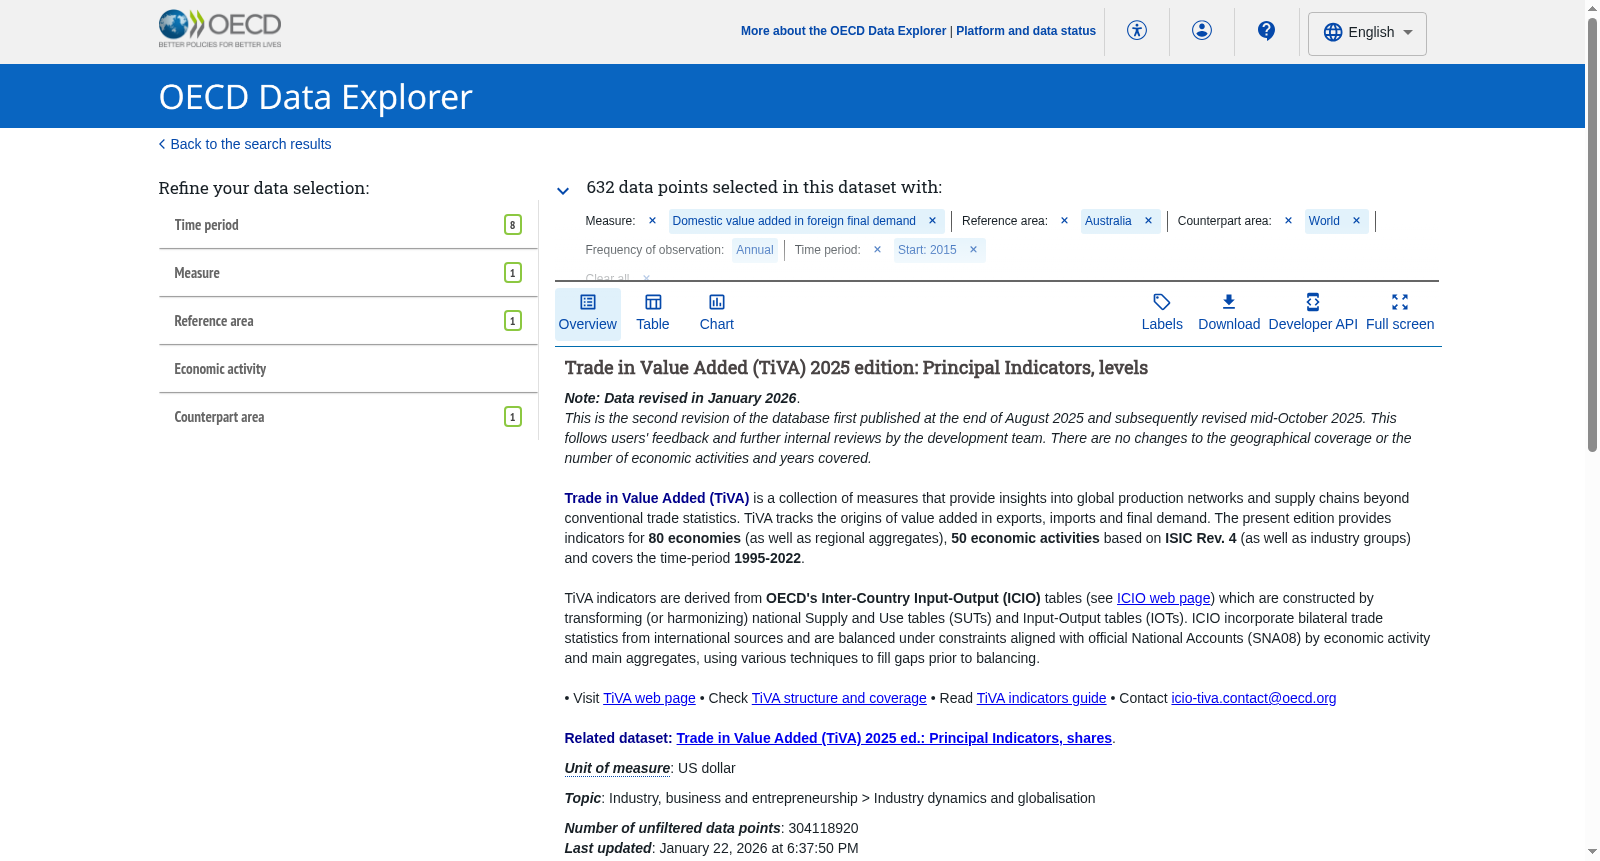Click the icio-tiva.contact@oecd.org email link
The image size is (1600, 861).
[1254, 698]
